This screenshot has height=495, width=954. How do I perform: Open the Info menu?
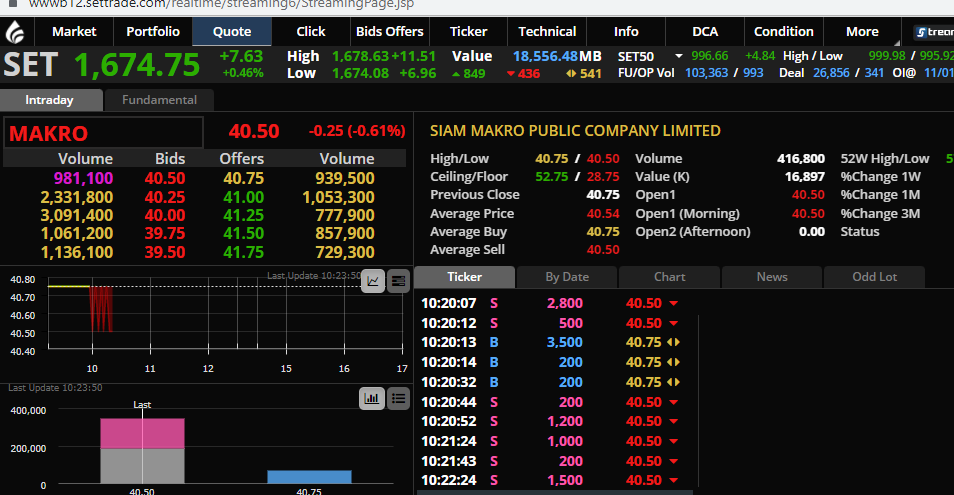click(626, 32)
